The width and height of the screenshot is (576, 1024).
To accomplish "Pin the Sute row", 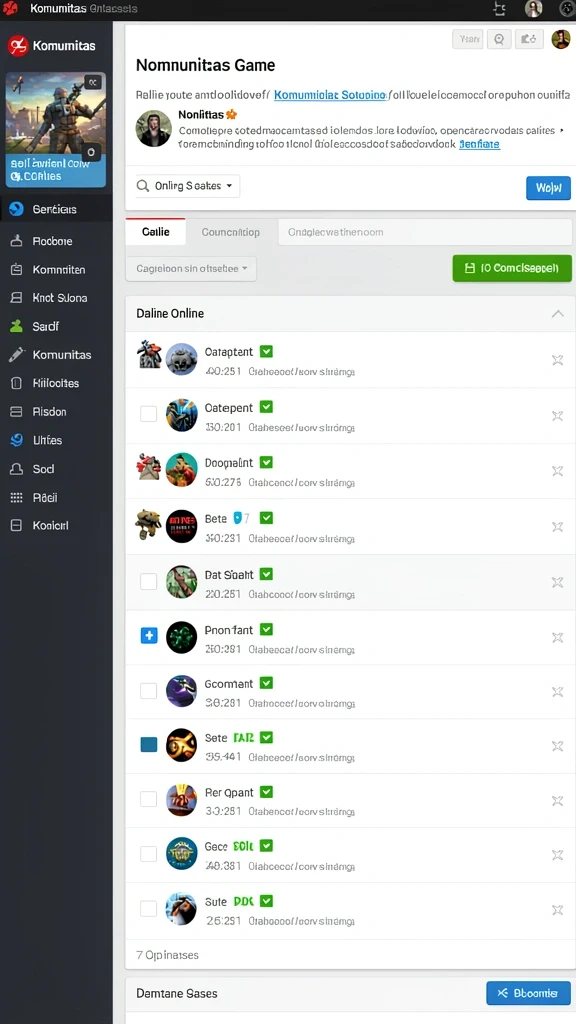I will [557, 909].
